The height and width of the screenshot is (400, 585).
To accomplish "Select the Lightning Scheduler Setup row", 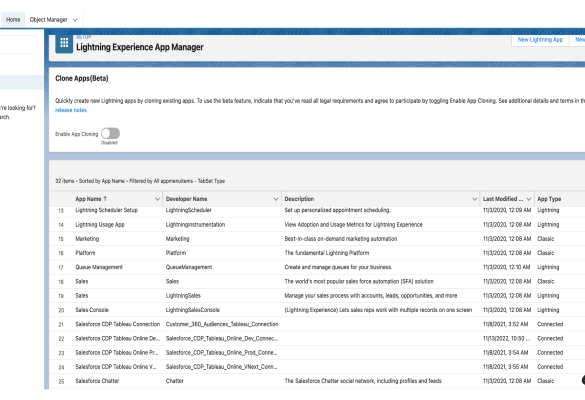I will pyautogui.click(x=317, y=210).
